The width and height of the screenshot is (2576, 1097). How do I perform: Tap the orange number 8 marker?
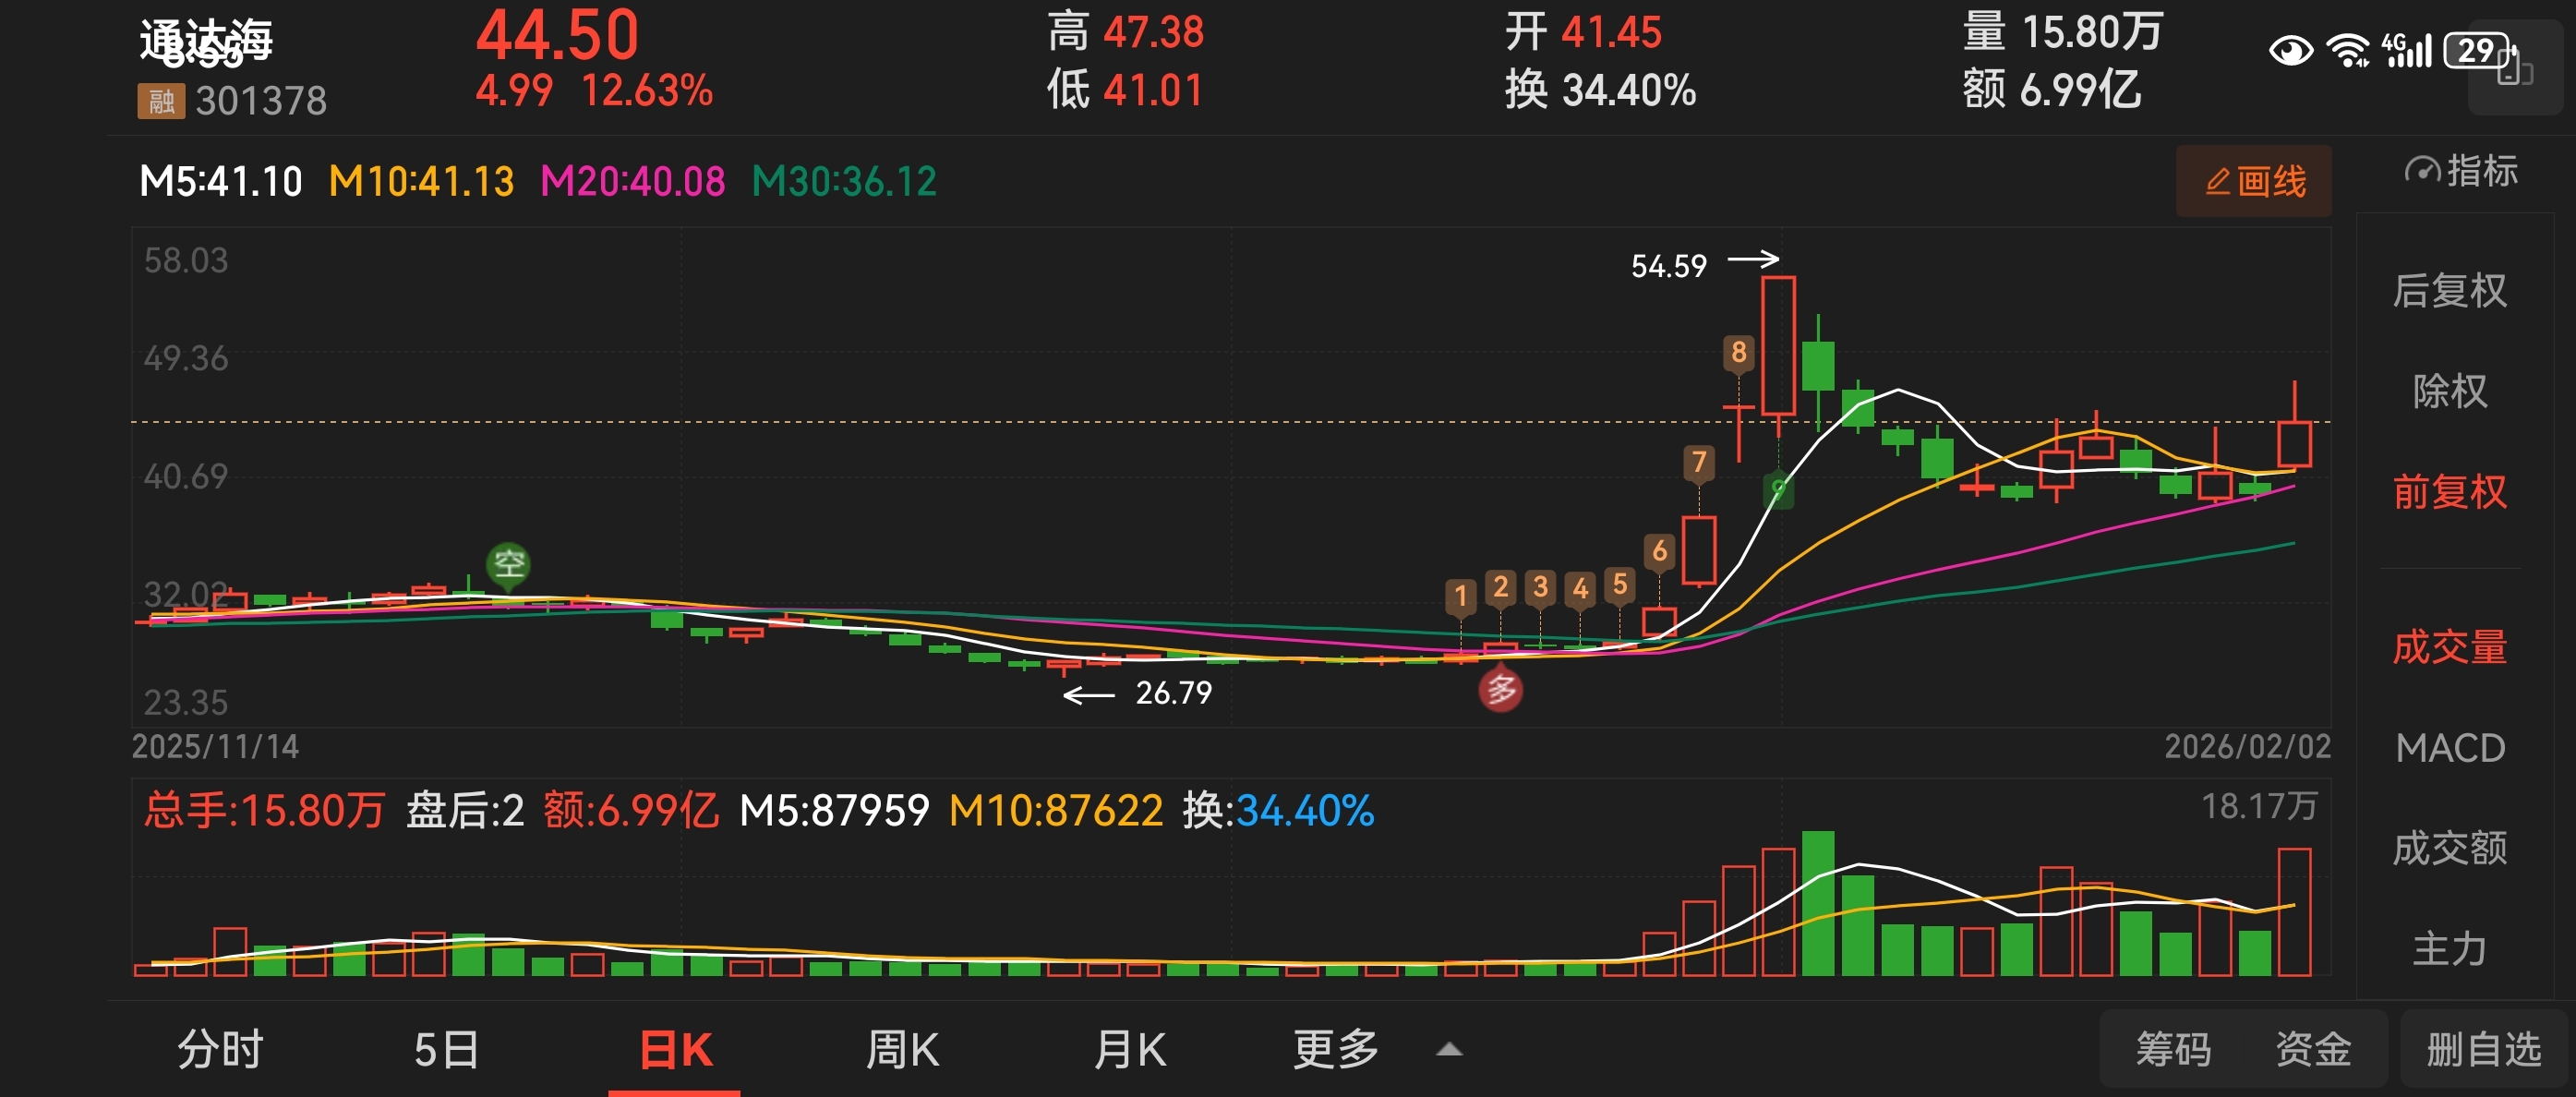pos(1738,353)
